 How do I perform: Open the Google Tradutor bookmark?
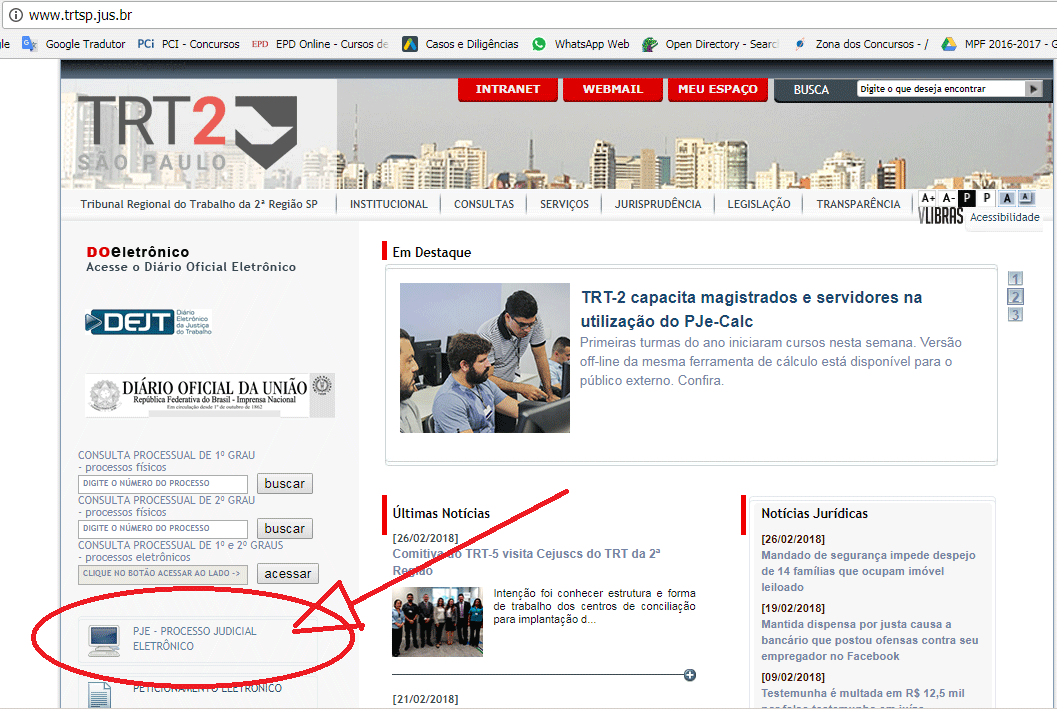pyautogui.click(x=74, y=44)
